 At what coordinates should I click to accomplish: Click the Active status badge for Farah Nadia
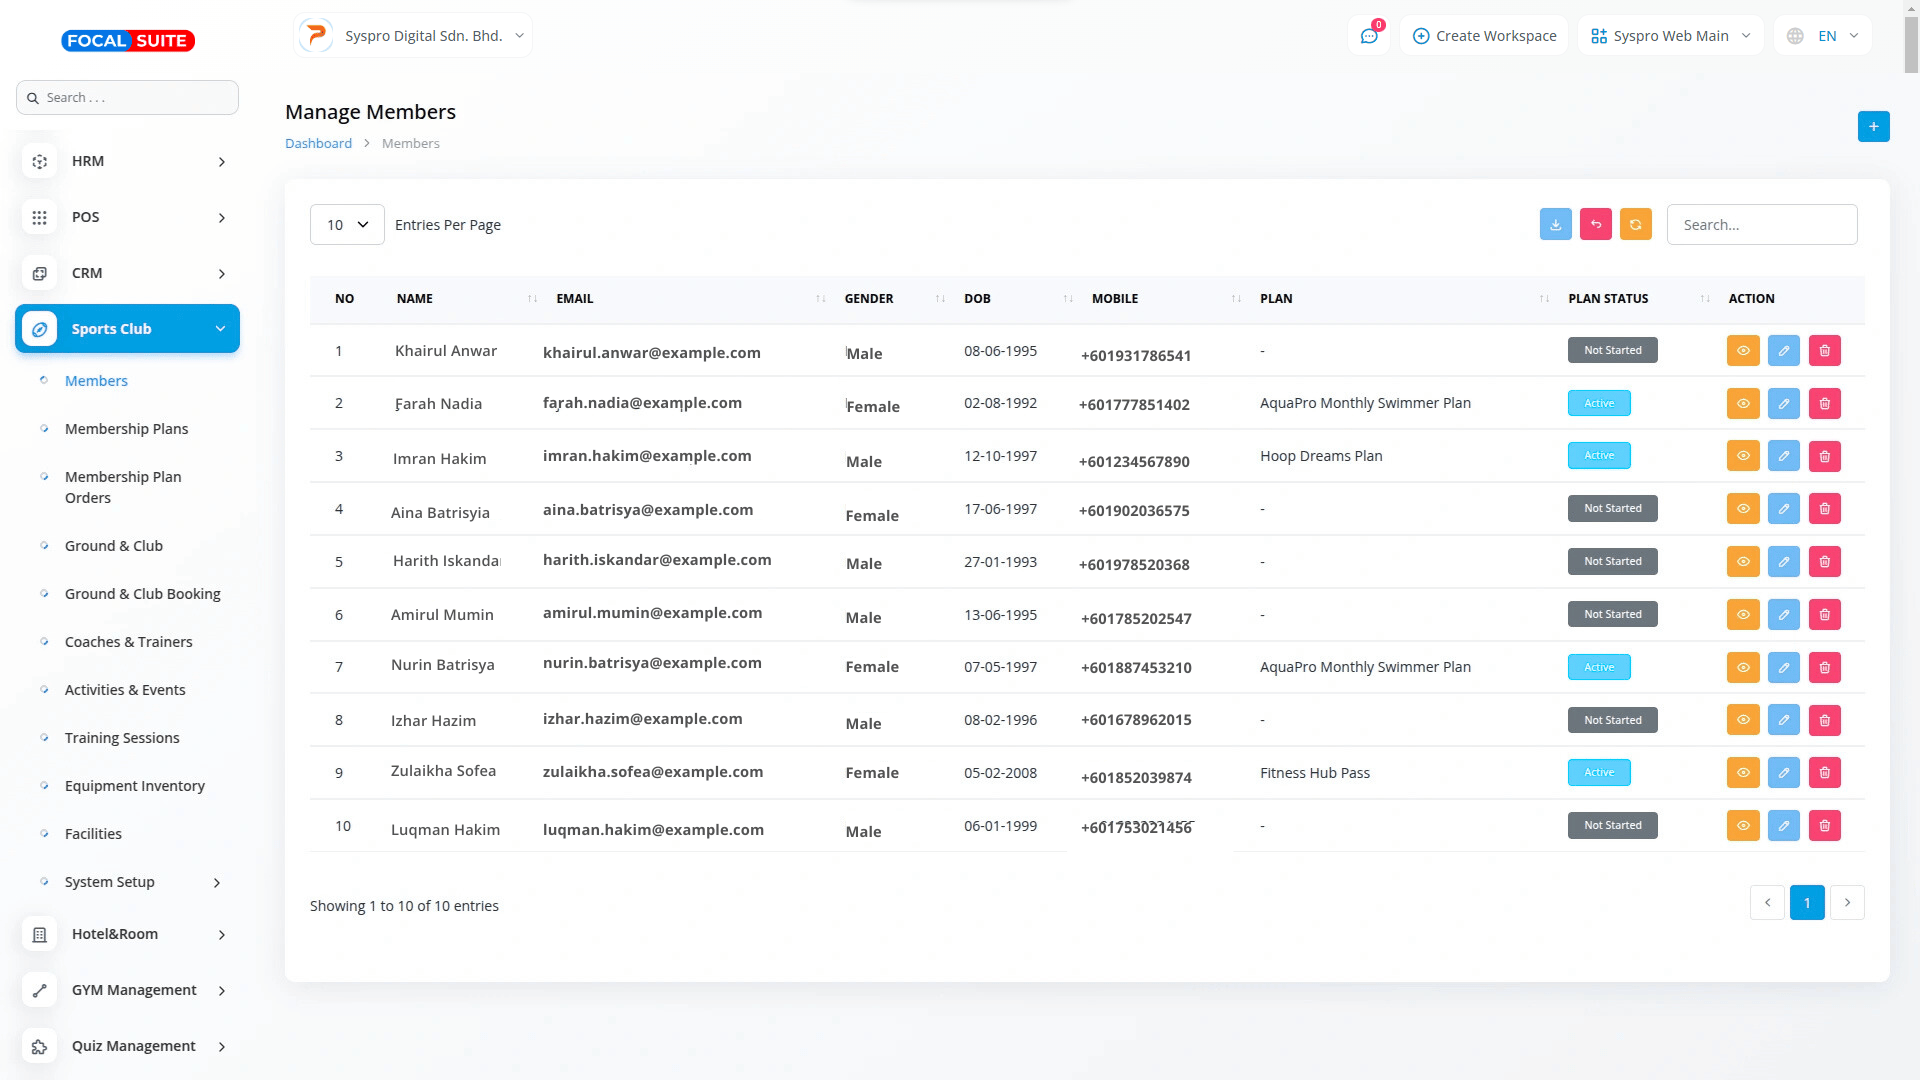pos(1598,404)
